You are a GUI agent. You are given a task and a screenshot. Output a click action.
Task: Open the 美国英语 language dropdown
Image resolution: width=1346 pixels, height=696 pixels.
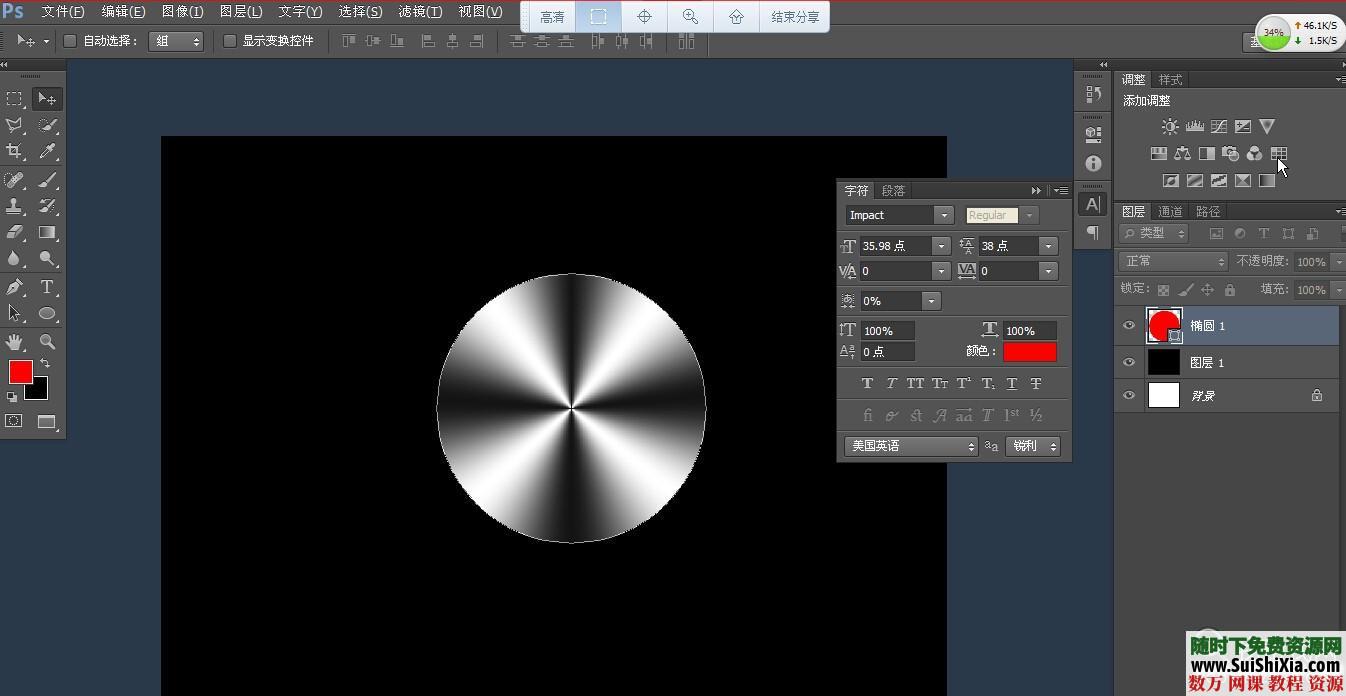(910, 447)
